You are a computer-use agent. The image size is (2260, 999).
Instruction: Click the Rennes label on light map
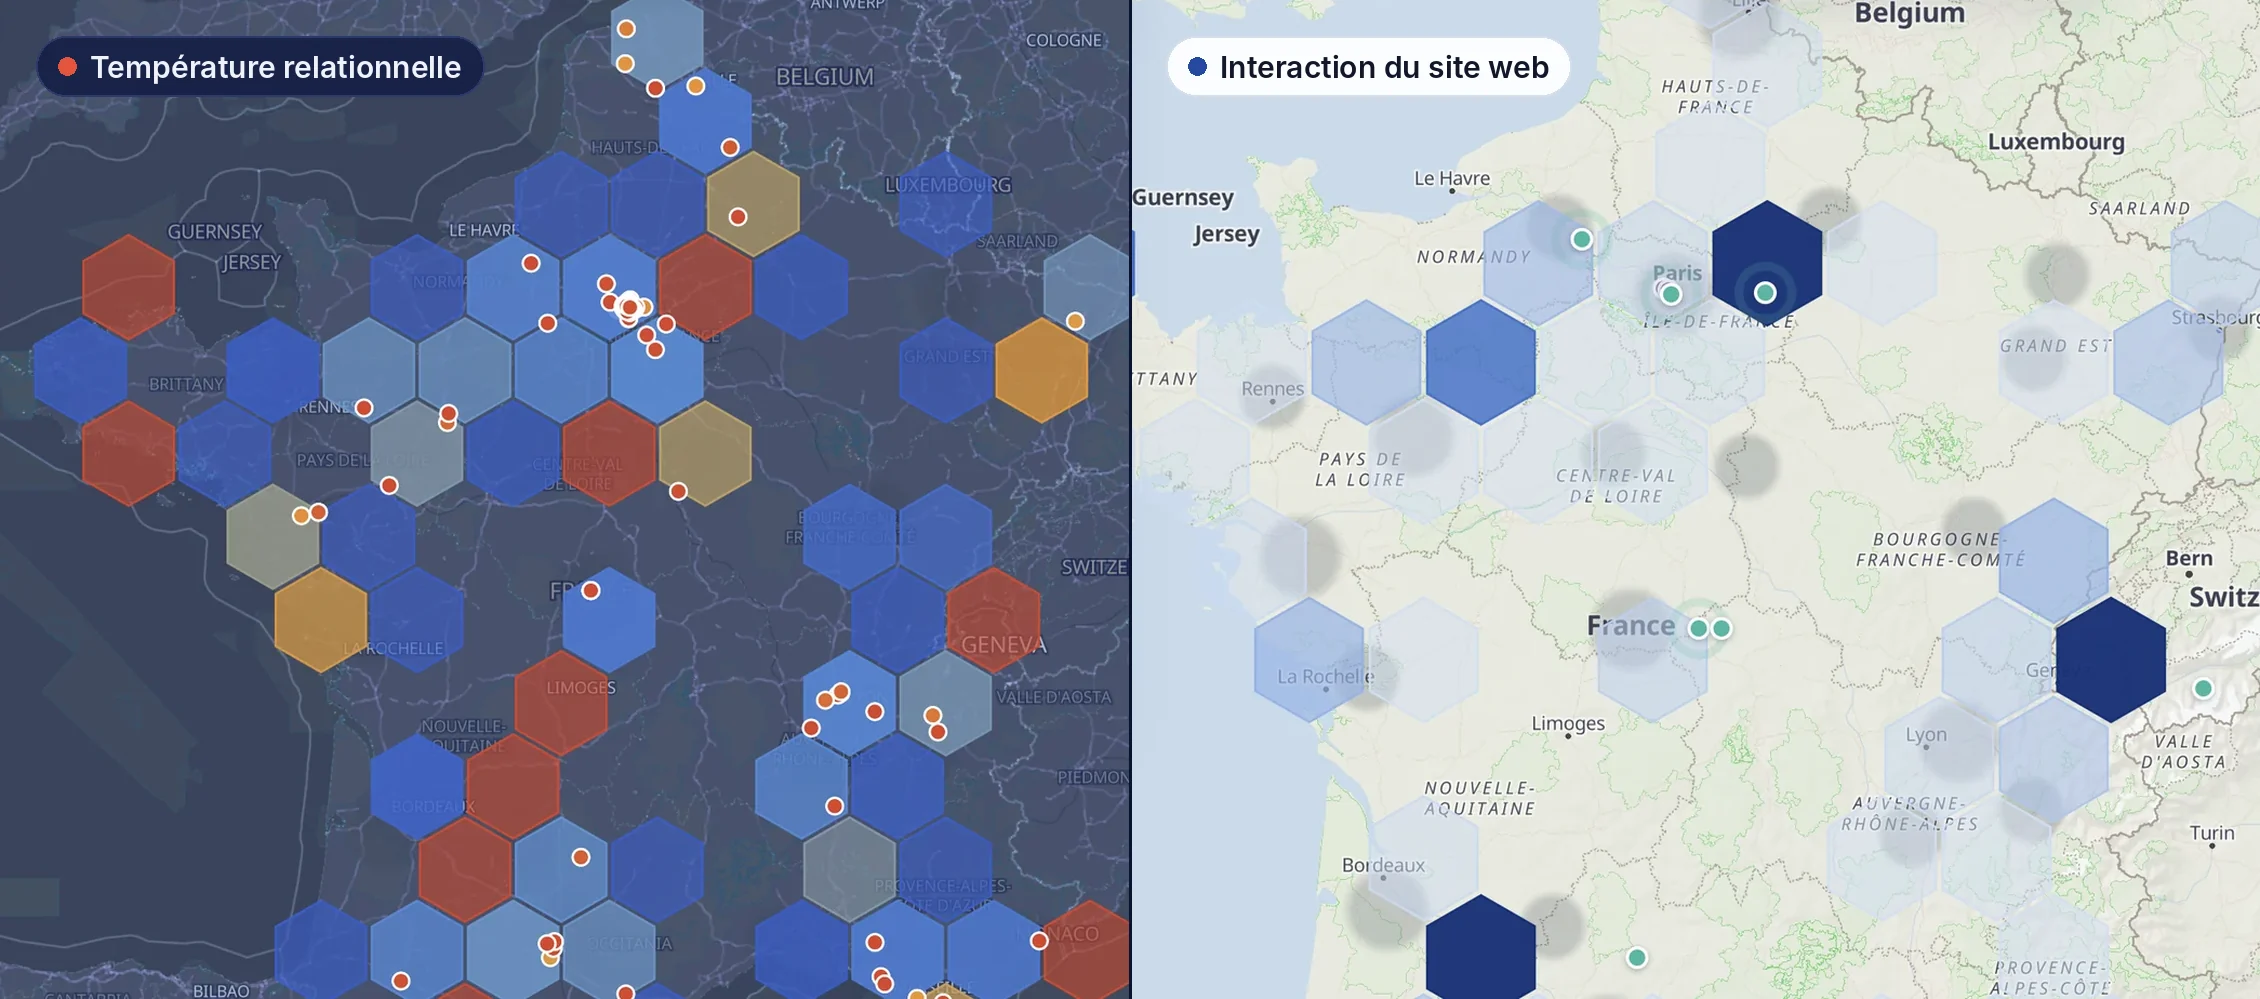pyautogui.click(x=1272, y=388)
